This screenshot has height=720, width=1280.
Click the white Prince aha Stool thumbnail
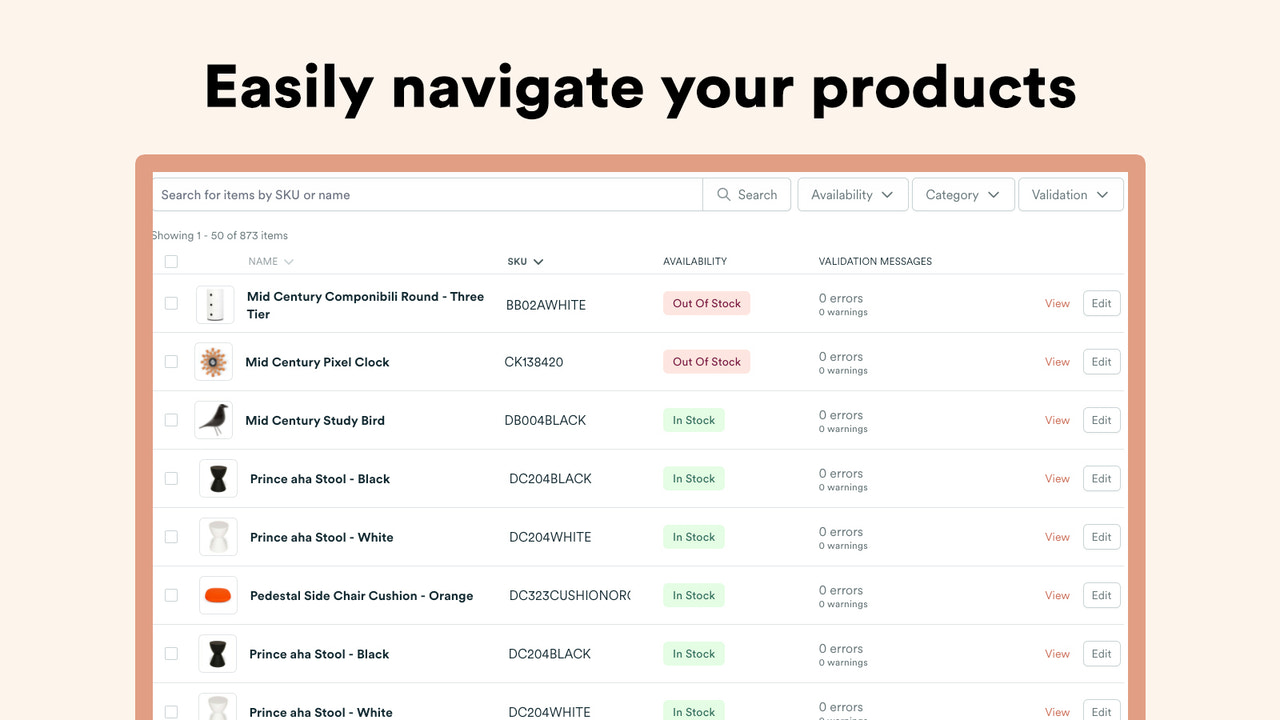217,536
